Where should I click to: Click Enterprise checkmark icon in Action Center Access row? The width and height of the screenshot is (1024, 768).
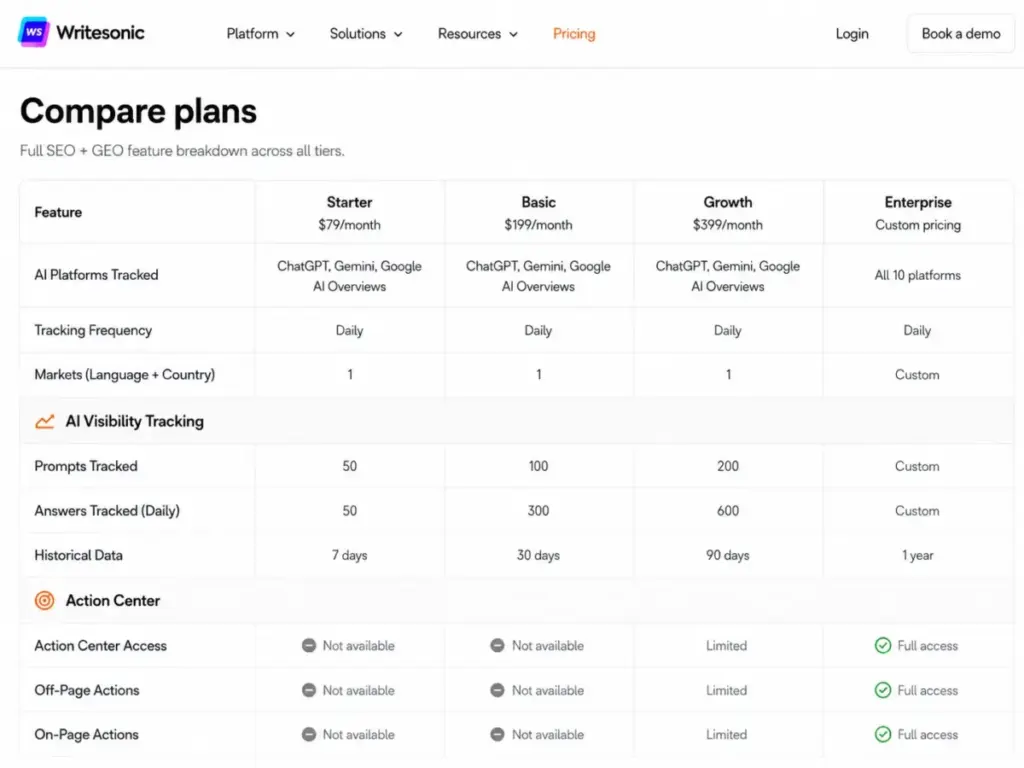tap(883, 646)
